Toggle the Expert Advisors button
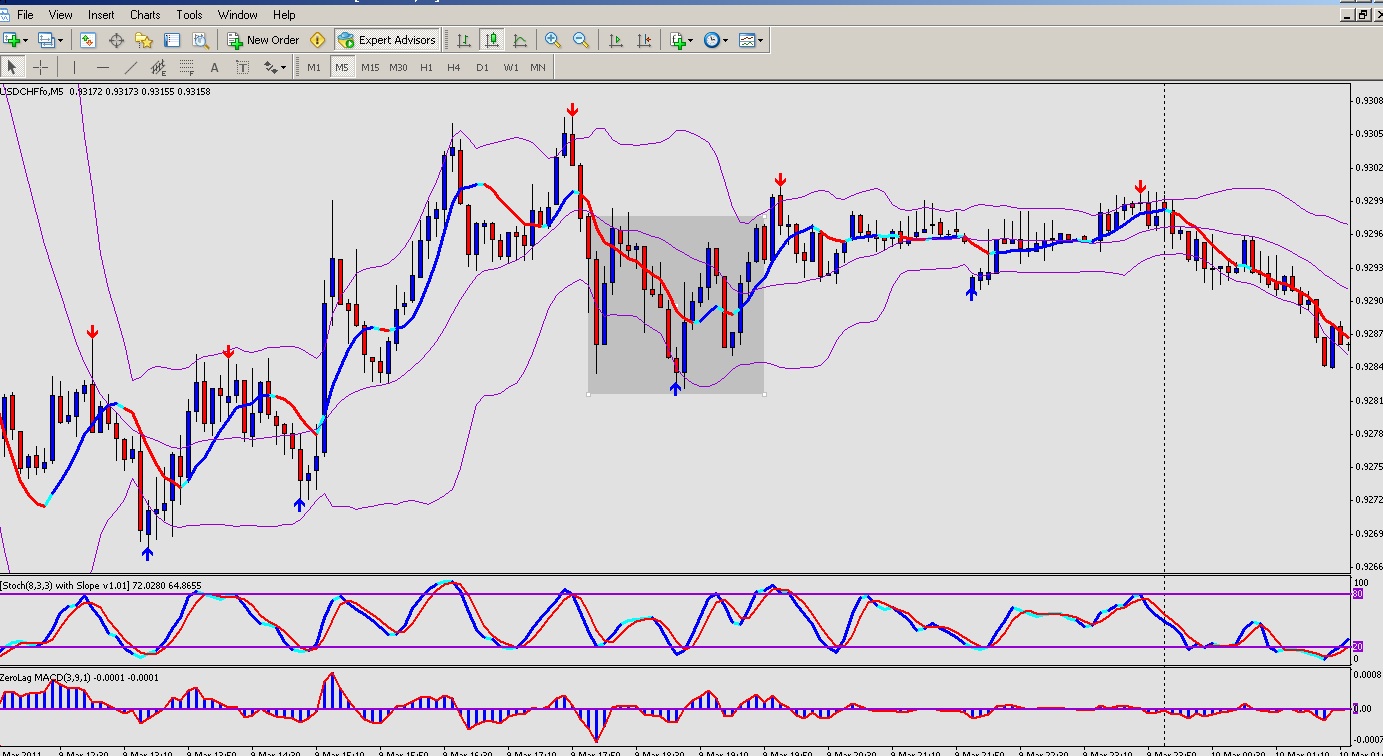The image size is (1383, 756). [x=387, y=40]
